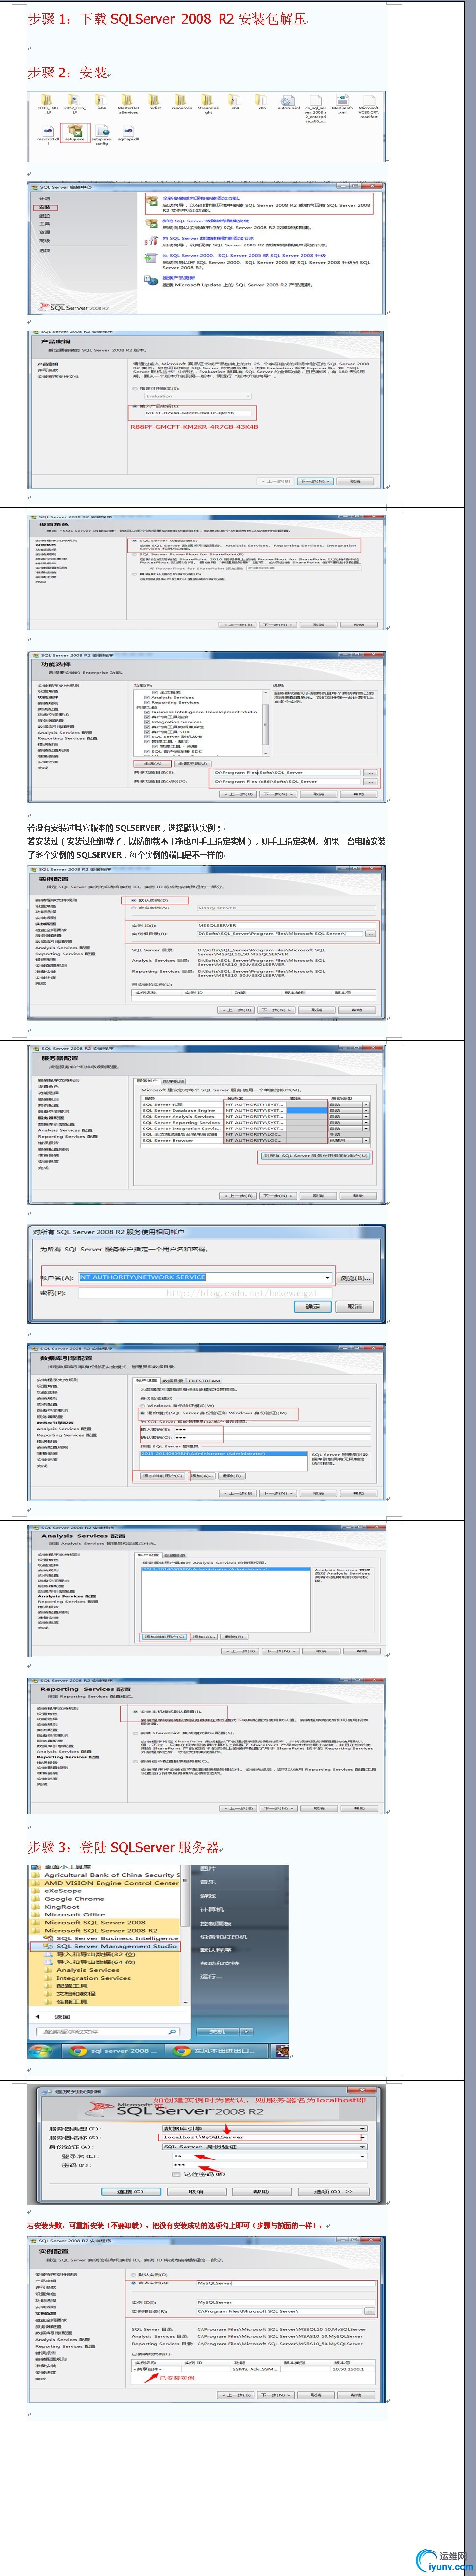This screenshot has width=476, height=2576.
Task: Open Installation page in SQL Server Installation Center
Action: tap(45, 207)
